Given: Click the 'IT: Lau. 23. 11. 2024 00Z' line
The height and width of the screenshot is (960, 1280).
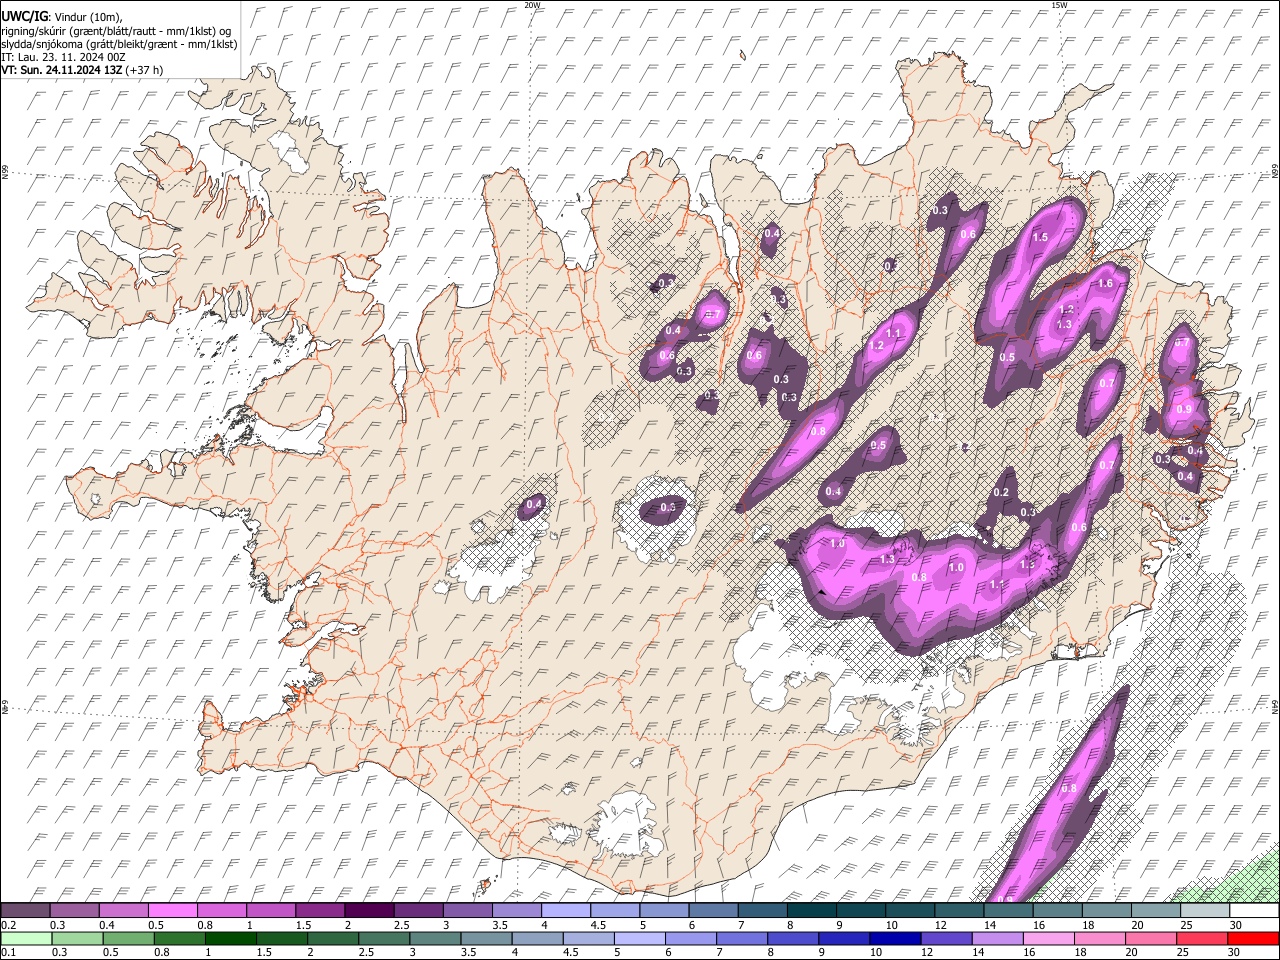Looking at the screenshot, I should point(63,57).
